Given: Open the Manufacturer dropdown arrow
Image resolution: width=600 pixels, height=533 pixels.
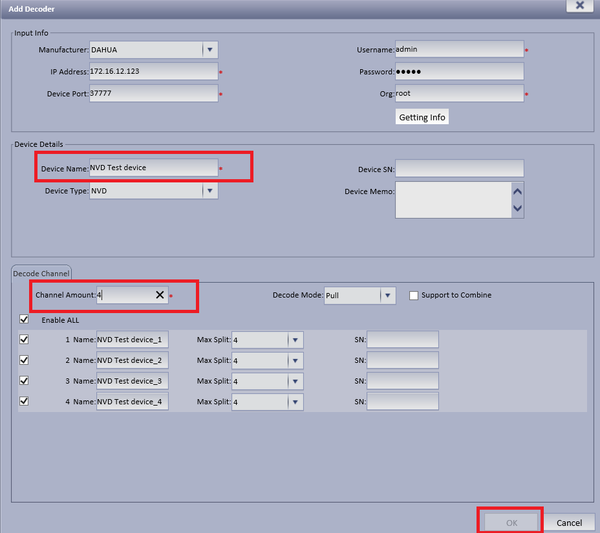Looking at the screenshot, I should coord(210,50).
